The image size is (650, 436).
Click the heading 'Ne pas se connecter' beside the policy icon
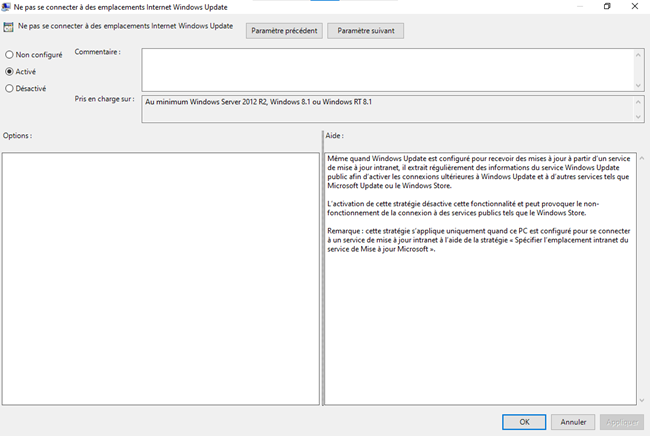pyautogui.click(x=125, y=26)
